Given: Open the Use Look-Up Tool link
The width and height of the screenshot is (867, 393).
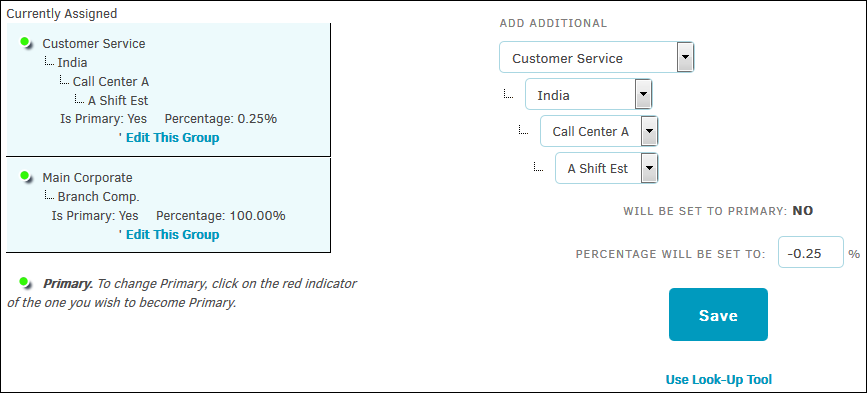Looking at the screenshot, I should click(718, 380).
